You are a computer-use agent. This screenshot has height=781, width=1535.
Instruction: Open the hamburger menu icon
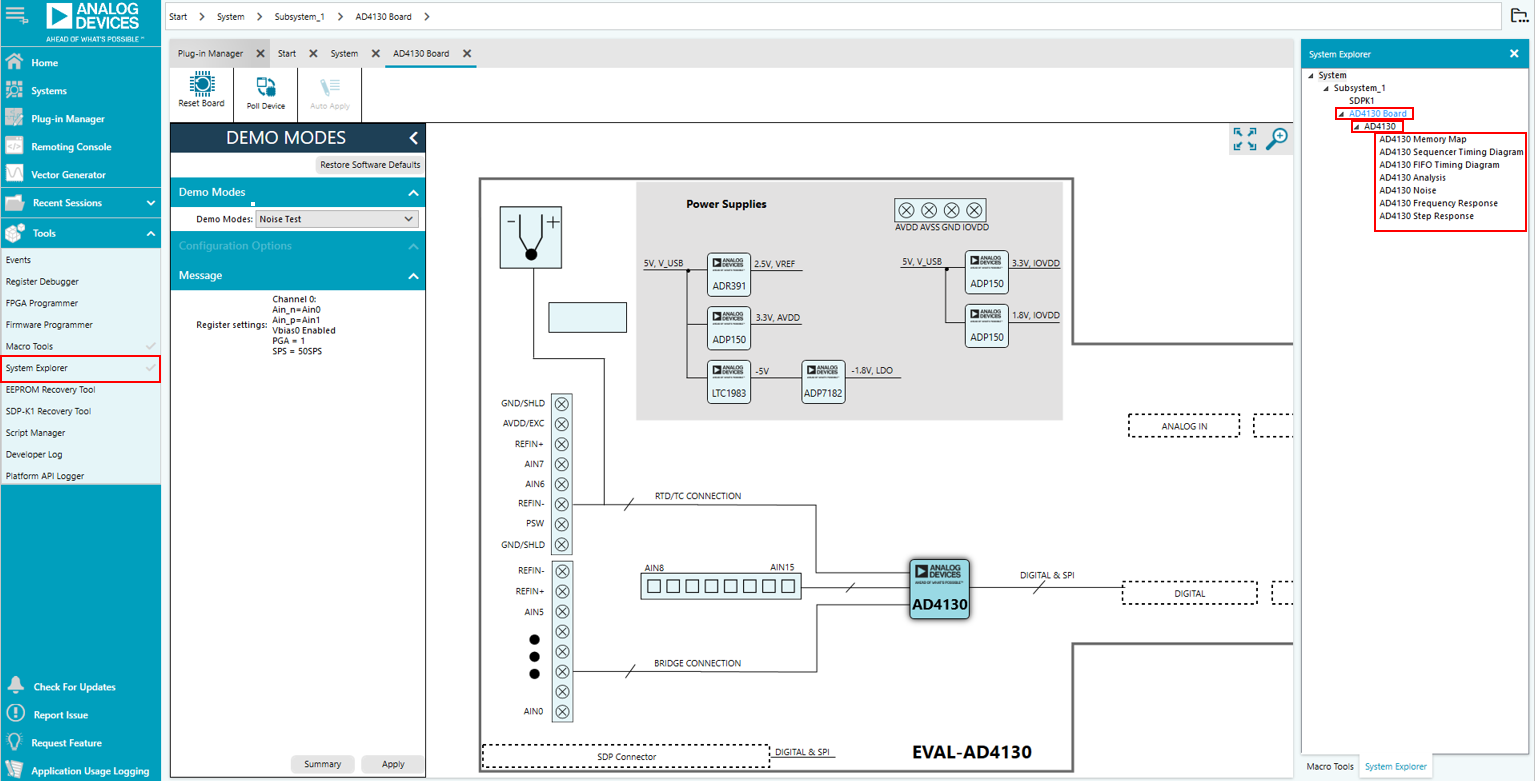15,14
